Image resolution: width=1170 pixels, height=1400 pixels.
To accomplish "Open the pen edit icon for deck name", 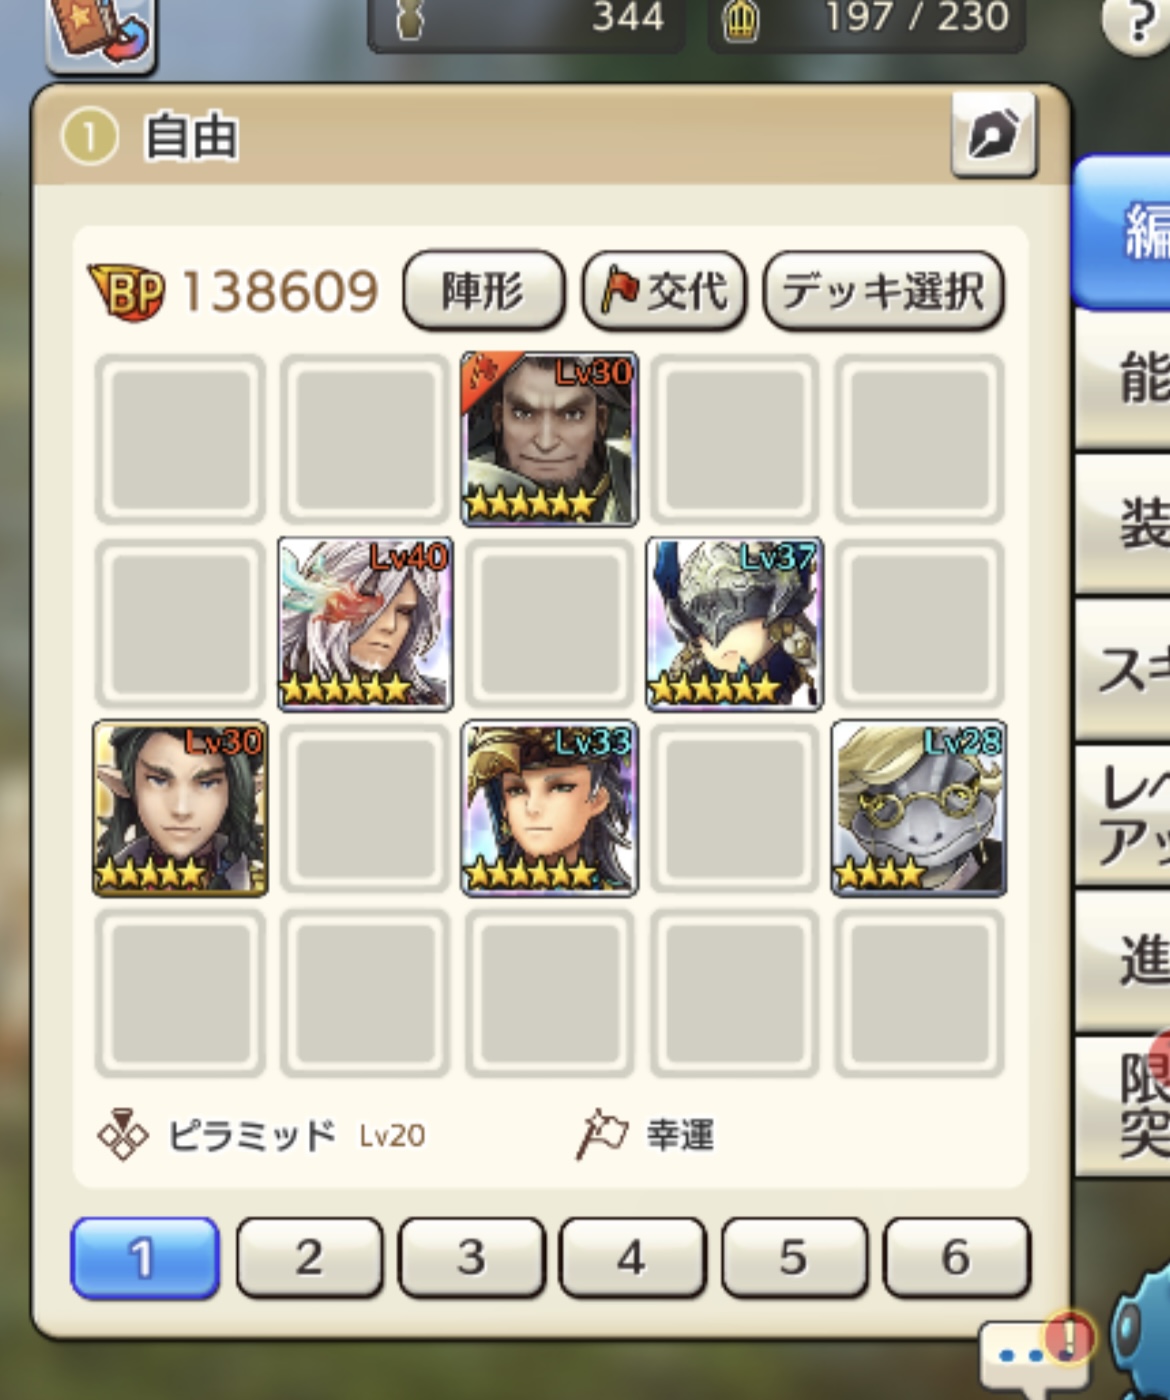I will [x=994, y=135].
